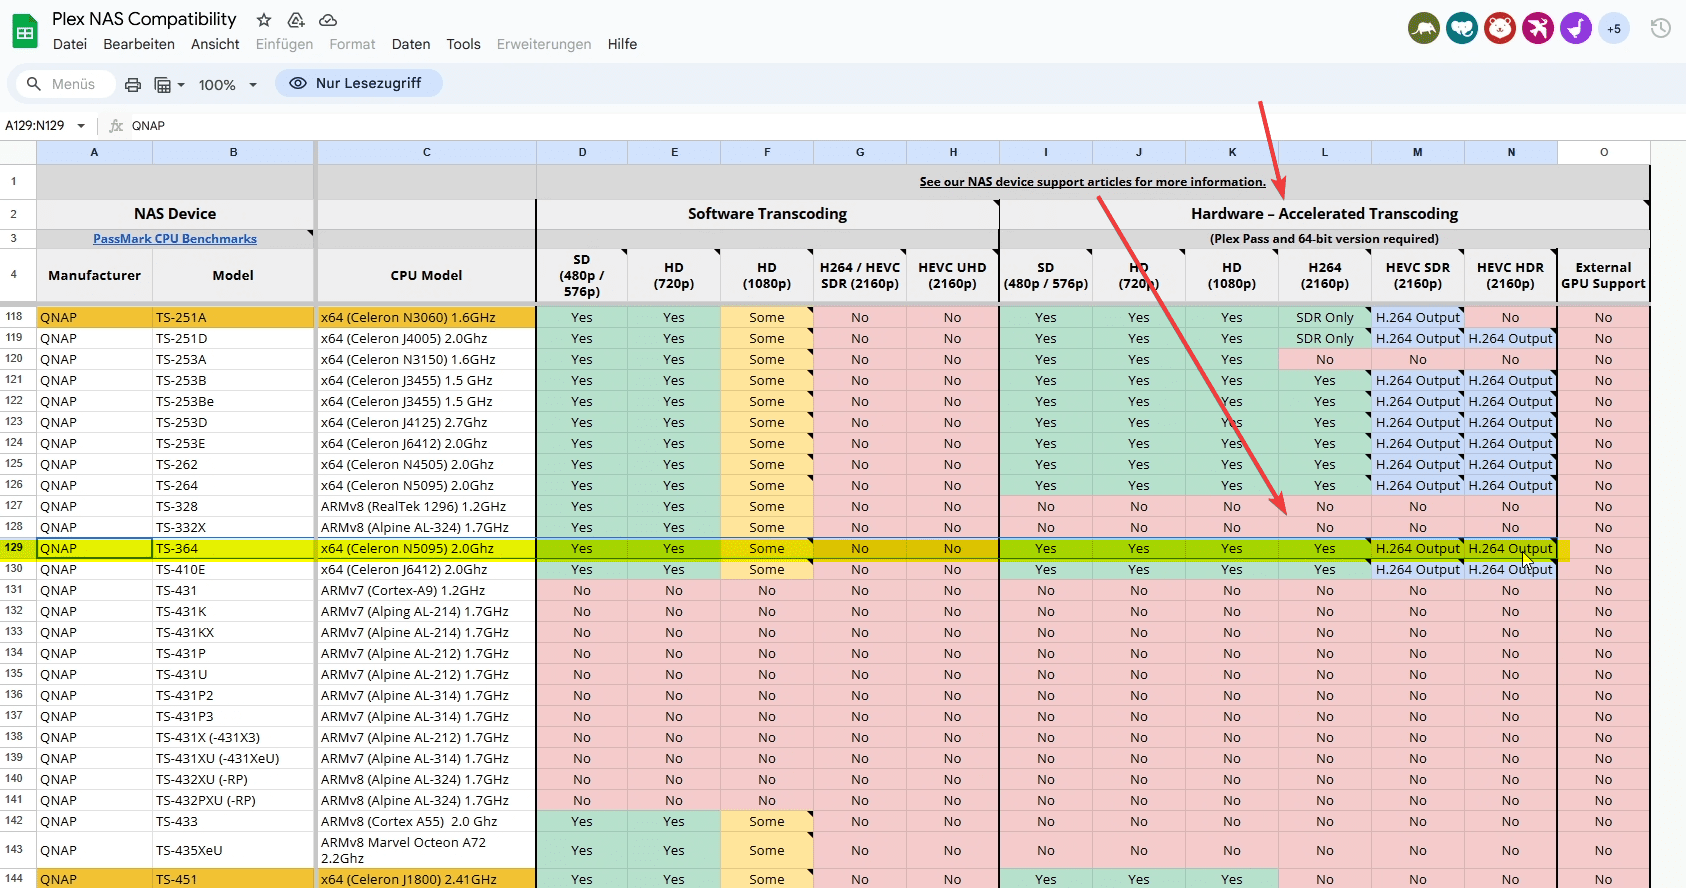Open the PassMark CPU Benchmarks link
Screen dimensions: 1686x888
tap(175, 239)
